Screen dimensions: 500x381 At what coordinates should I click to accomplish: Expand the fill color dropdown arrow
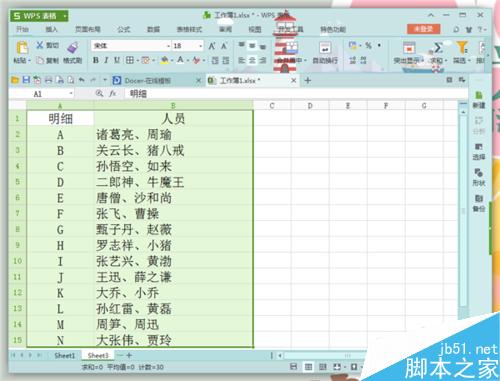pos(172,61)
